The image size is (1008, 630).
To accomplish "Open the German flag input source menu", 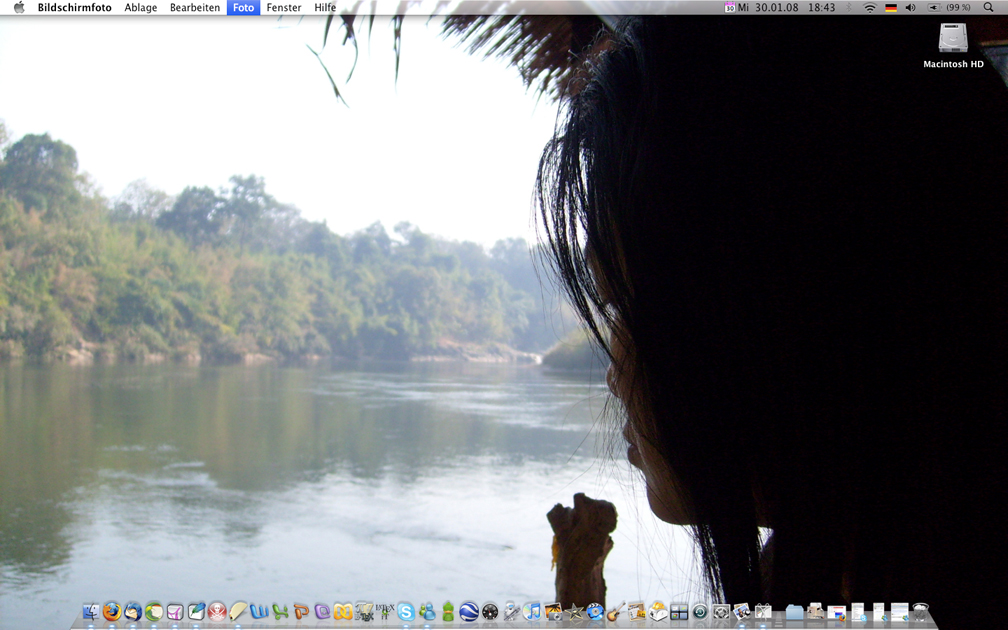I will pyautogui.click(x=890, y=8).
